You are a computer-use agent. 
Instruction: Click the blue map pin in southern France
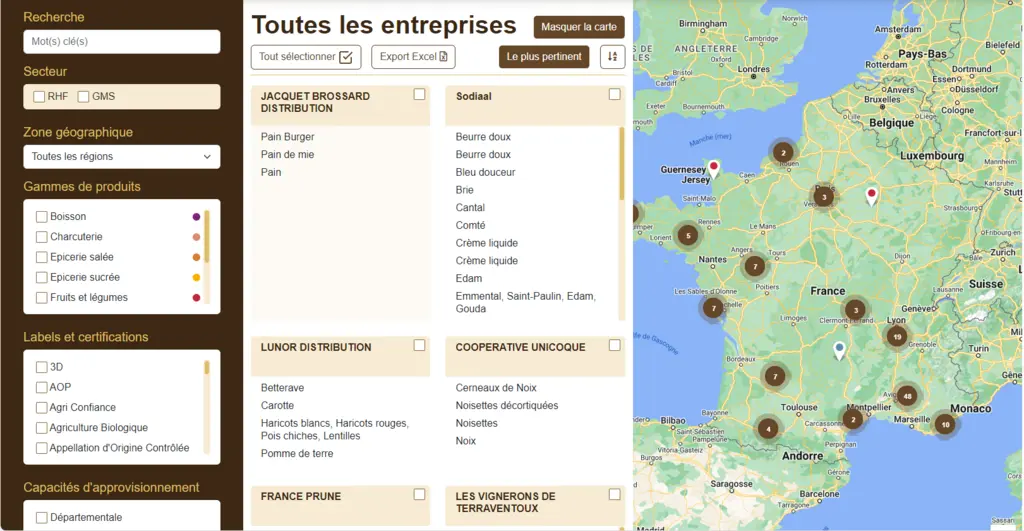[x=840, y=349]
